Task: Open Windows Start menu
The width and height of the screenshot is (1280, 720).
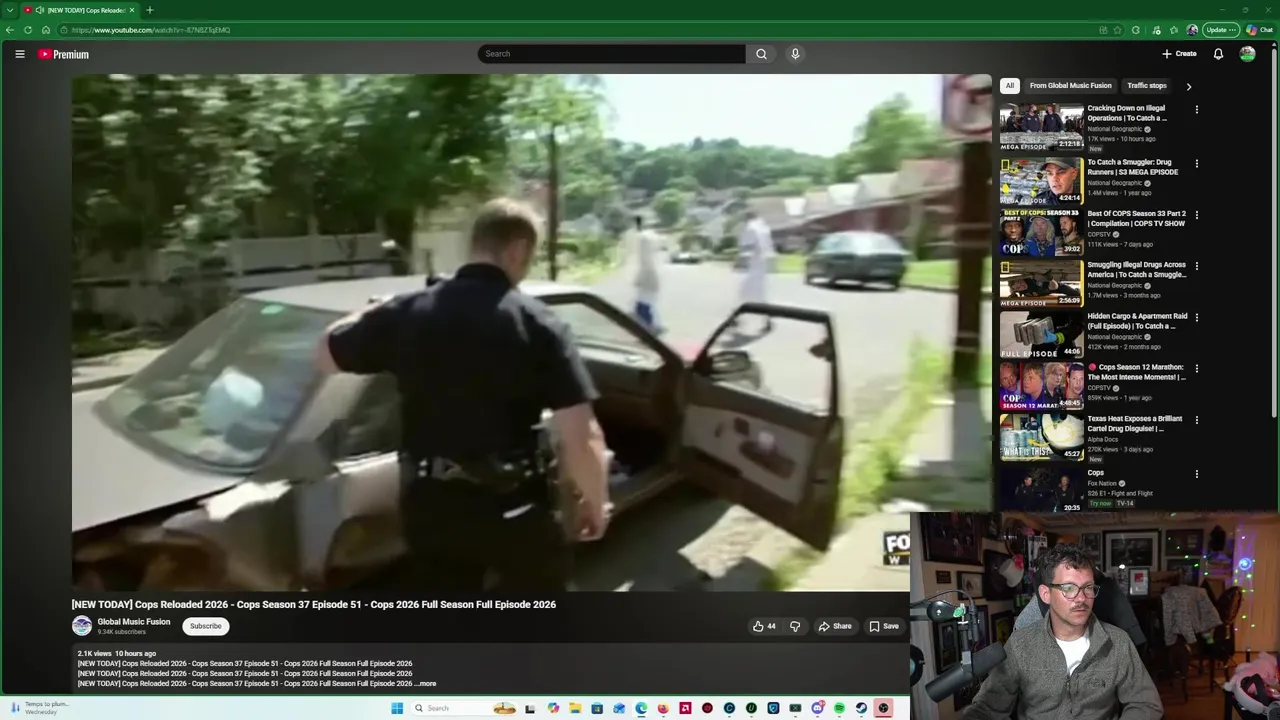Action: tap(397, 708)
